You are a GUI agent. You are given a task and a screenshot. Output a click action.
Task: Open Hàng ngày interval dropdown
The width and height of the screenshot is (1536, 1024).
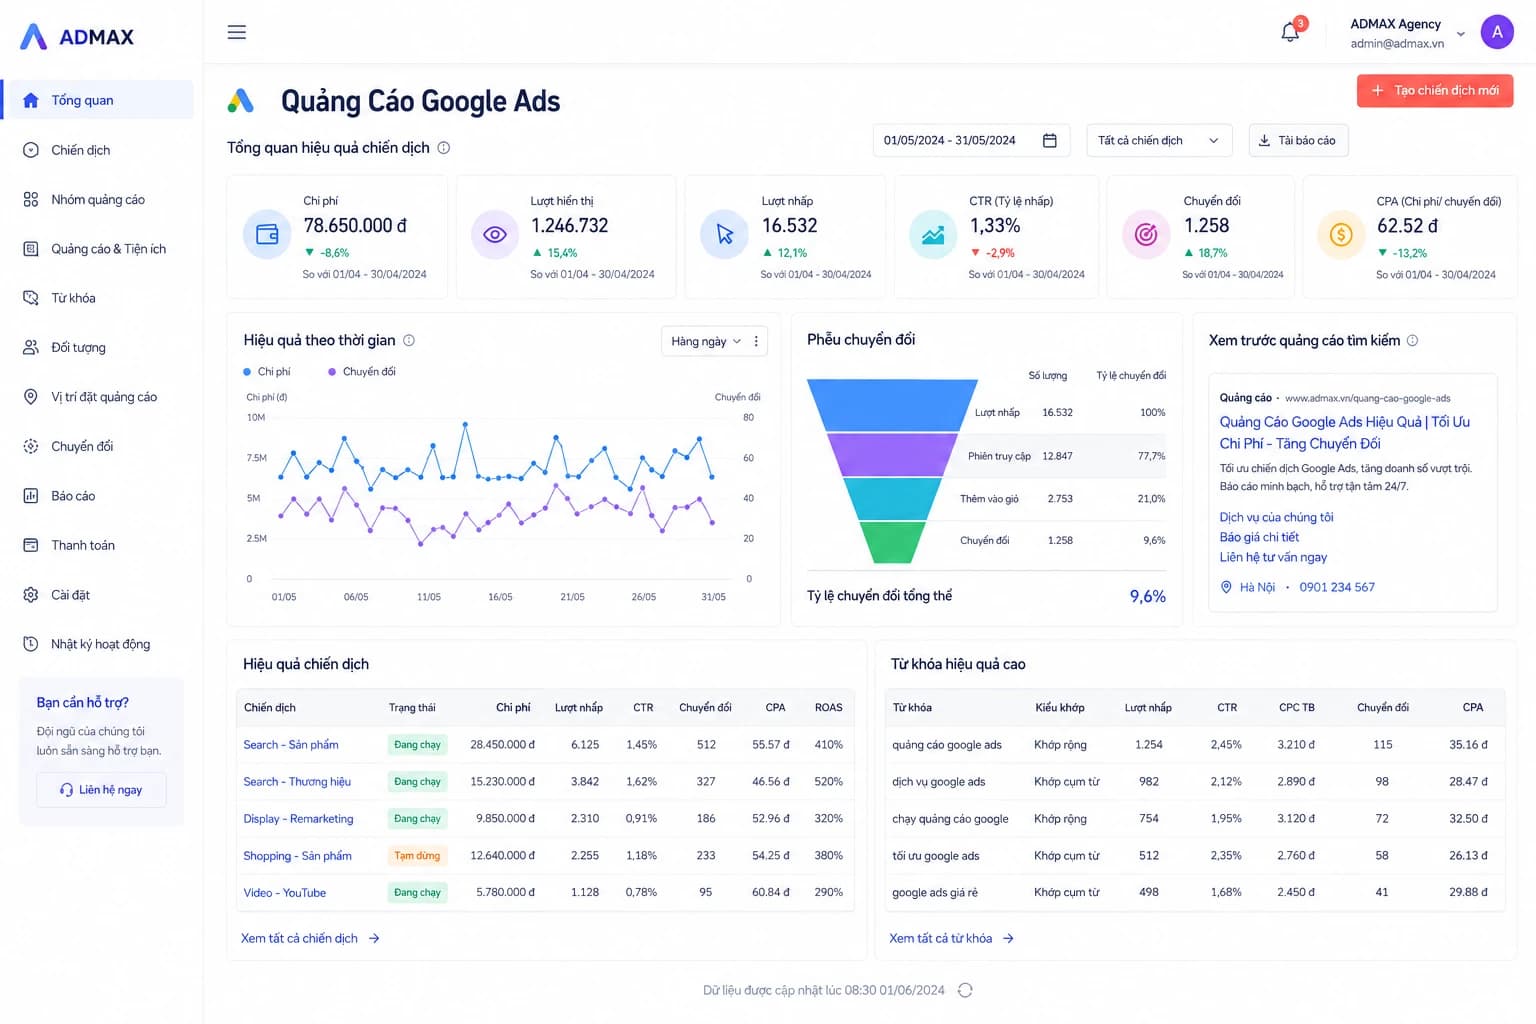point(705,341)
